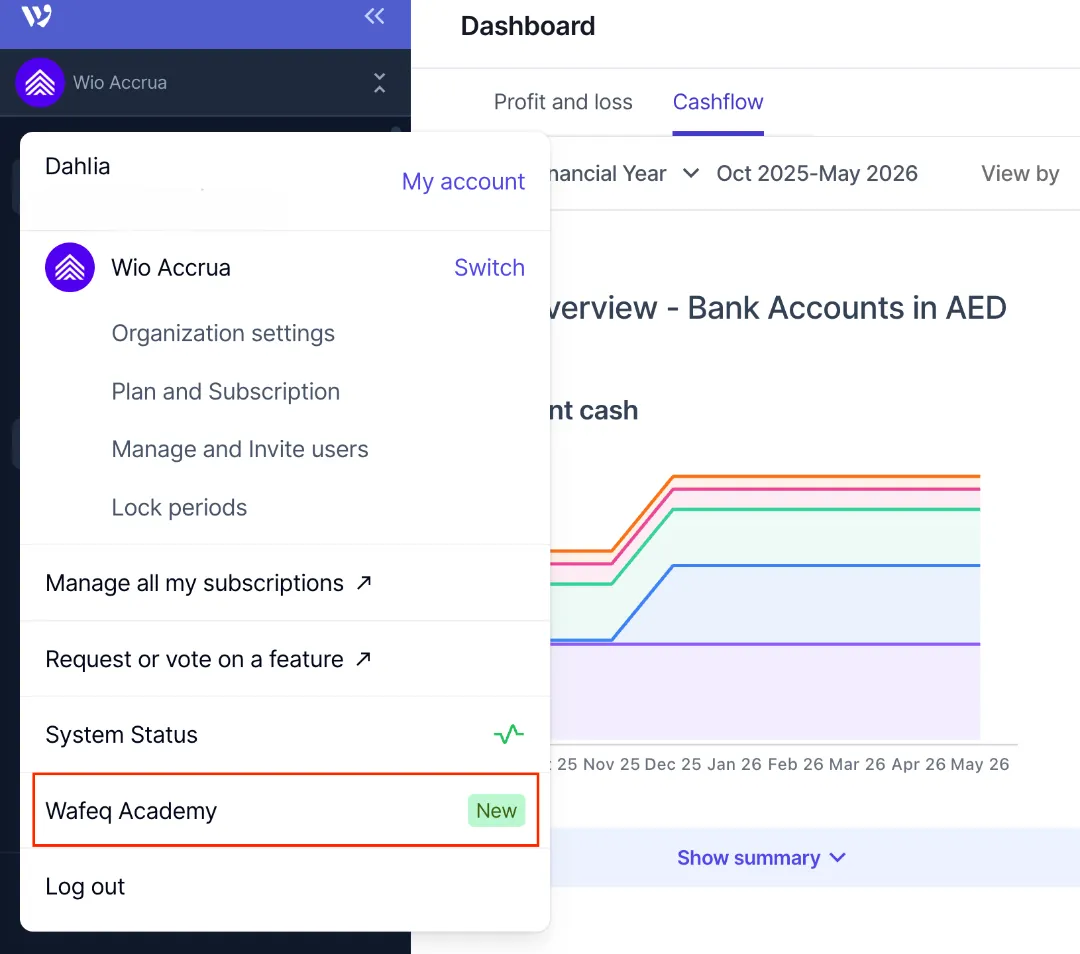Click the Wio Accrua organization avatar in the sidebar
This screenshot has width=1080, height=954.
click(x=40, y=83)
